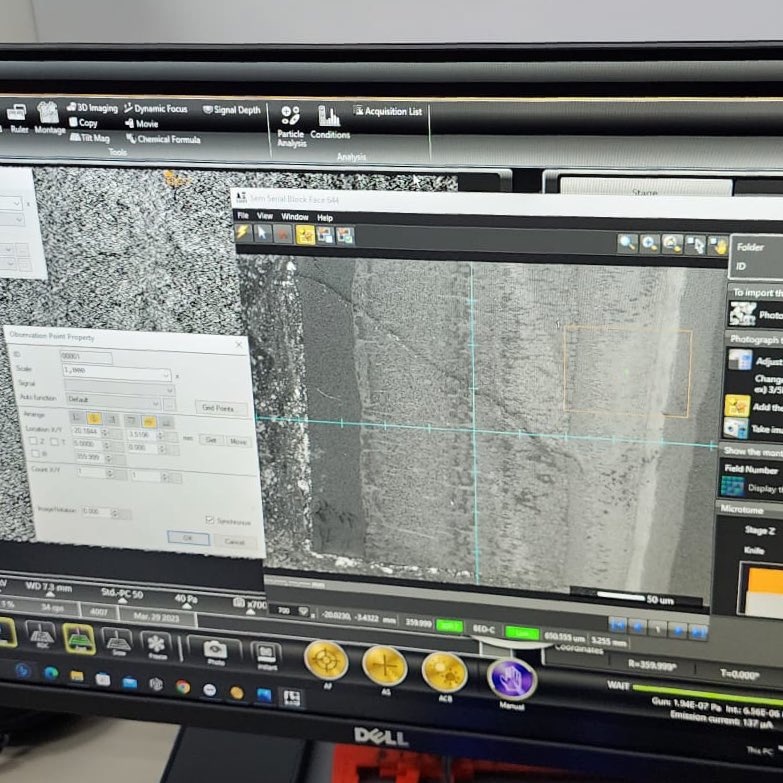Open the Help menu
Viewport: 783px width, 783px height.
click(x=325, y=218)
